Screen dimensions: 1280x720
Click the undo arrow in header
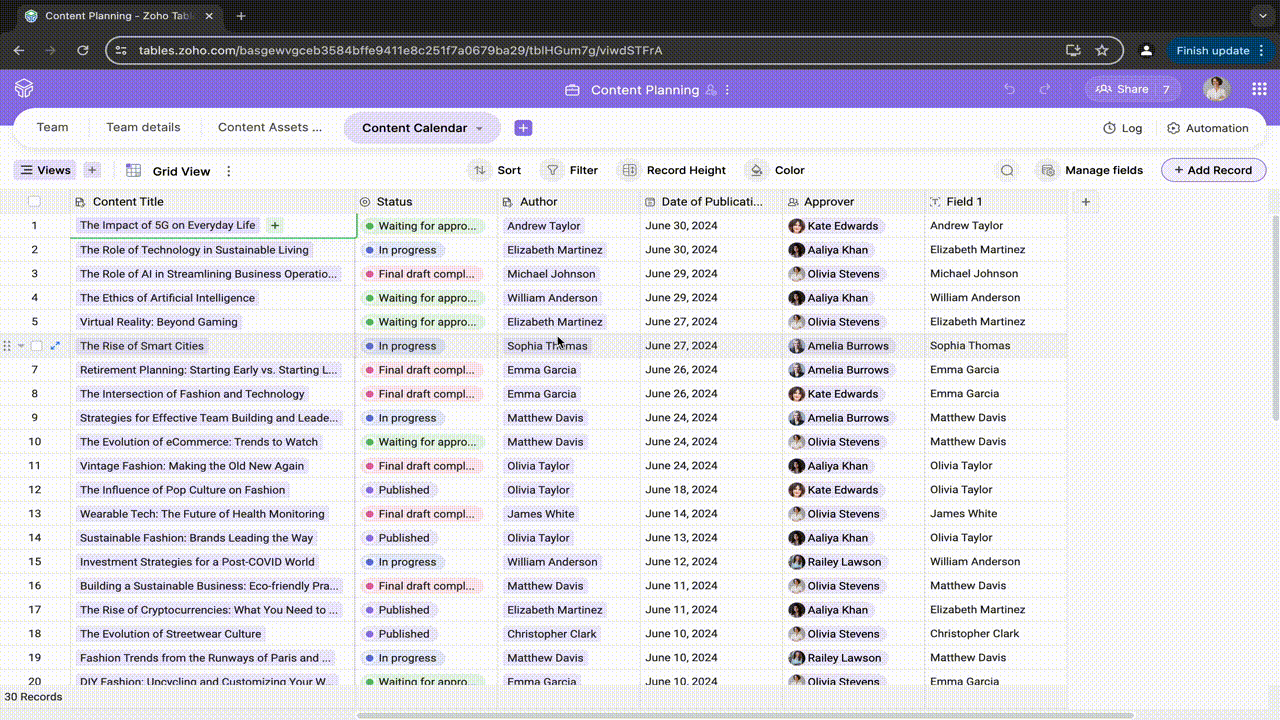click(x=1009, y=89)
